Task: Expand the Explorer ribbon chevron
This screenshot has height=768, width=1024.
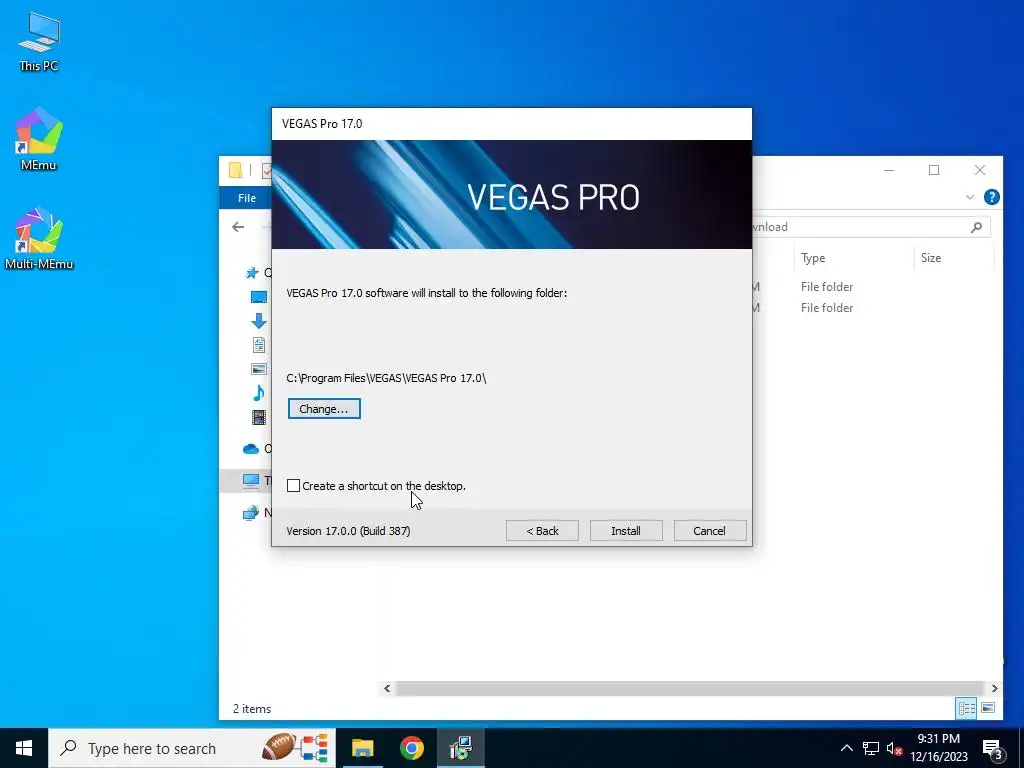Action: click(x=970, y=197)
